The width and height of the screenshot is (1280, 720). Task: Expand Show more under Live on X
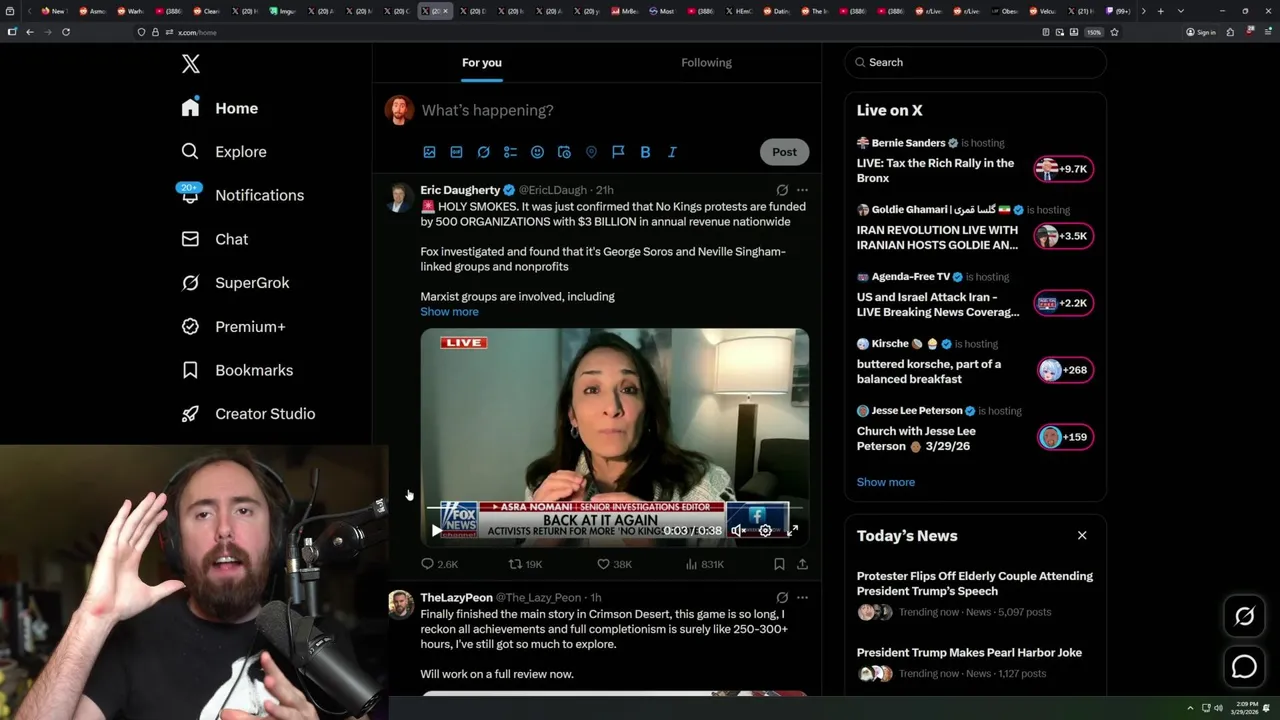click(x=886, y=482)
